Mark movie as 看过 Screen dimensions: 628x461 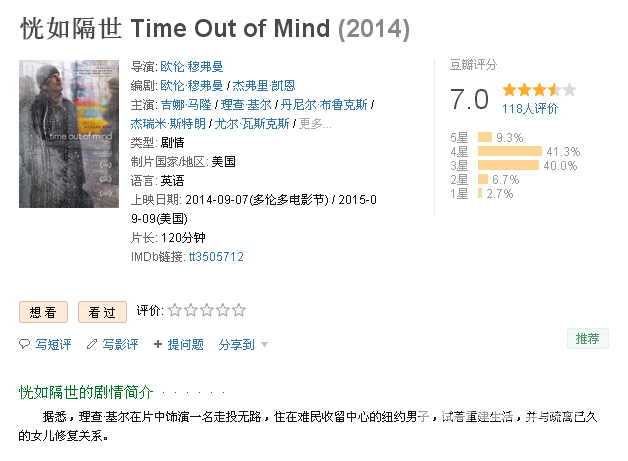[102, 312]
